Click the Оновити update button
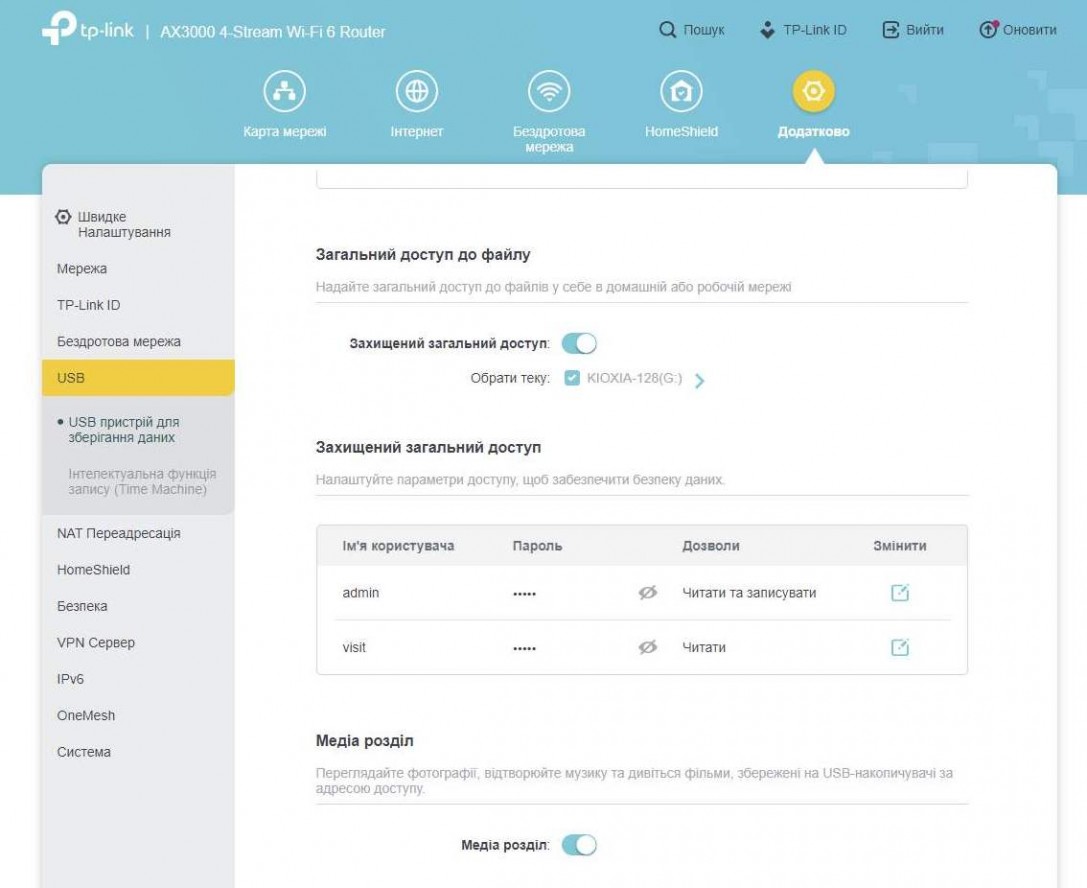1087x888 pixels. click(x=1018, y=30)
